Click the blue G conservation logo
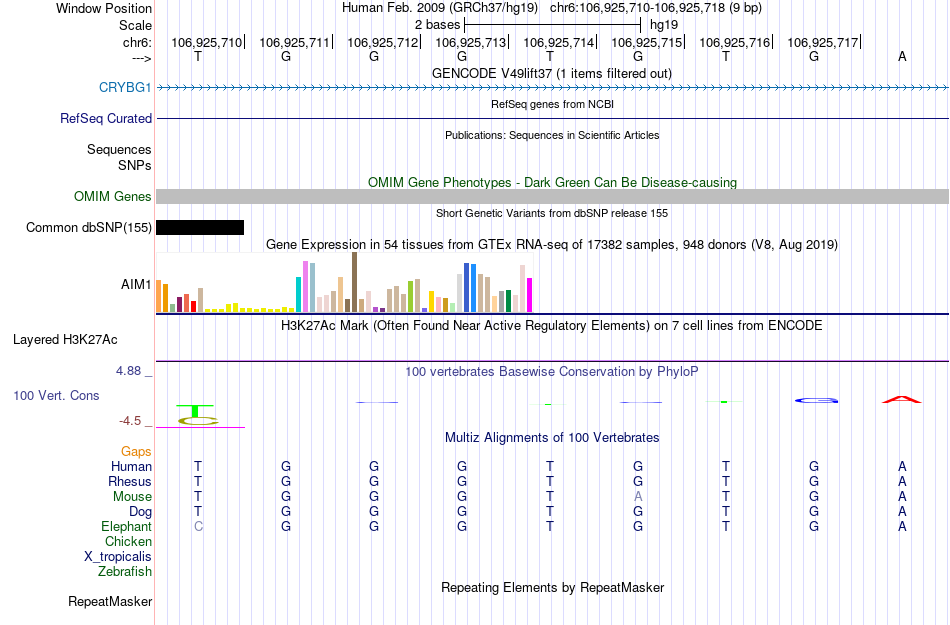Image resolution: width=950 pixels, height=625 pixels. 817,400
